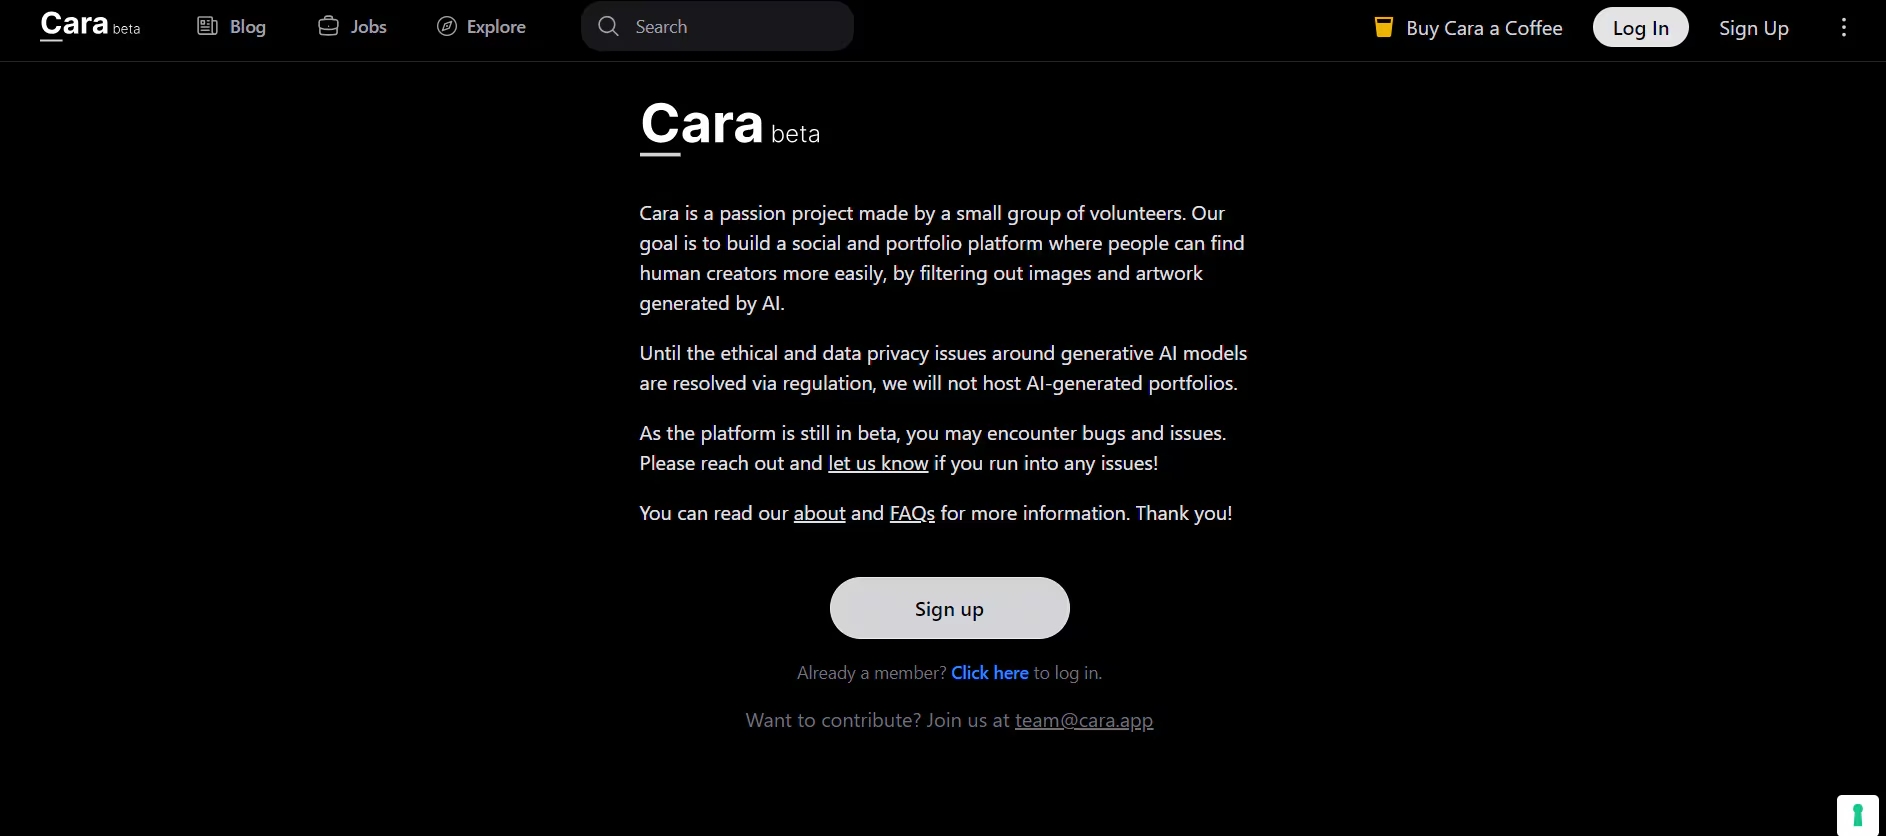Click the Explore compass icon
1886x836 pixels.
pos(447,26)
